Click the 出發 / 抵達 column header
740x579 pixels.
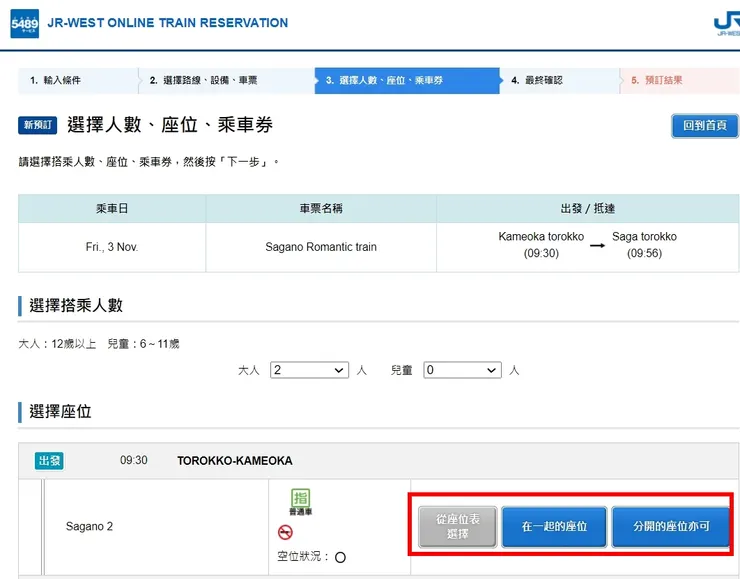[x=588, y=209]
